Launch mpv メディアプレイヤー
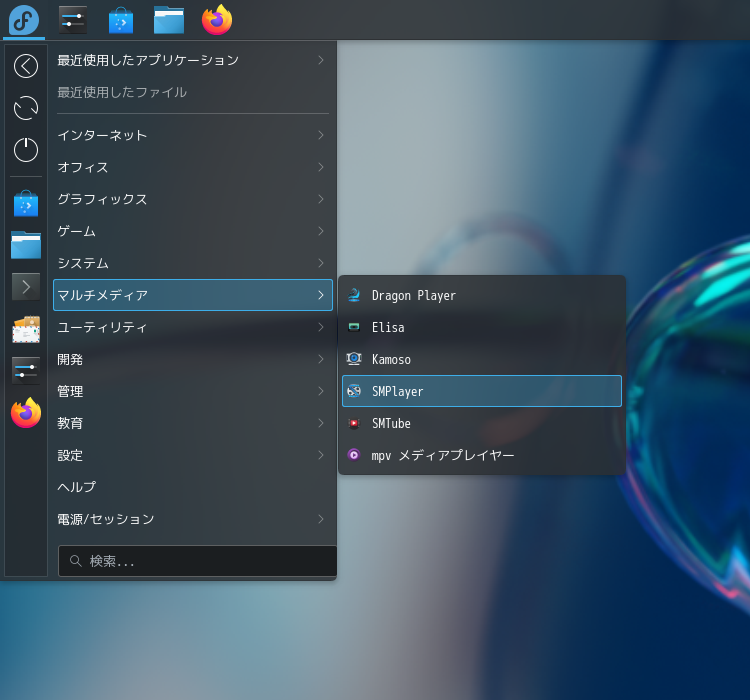 482,455
